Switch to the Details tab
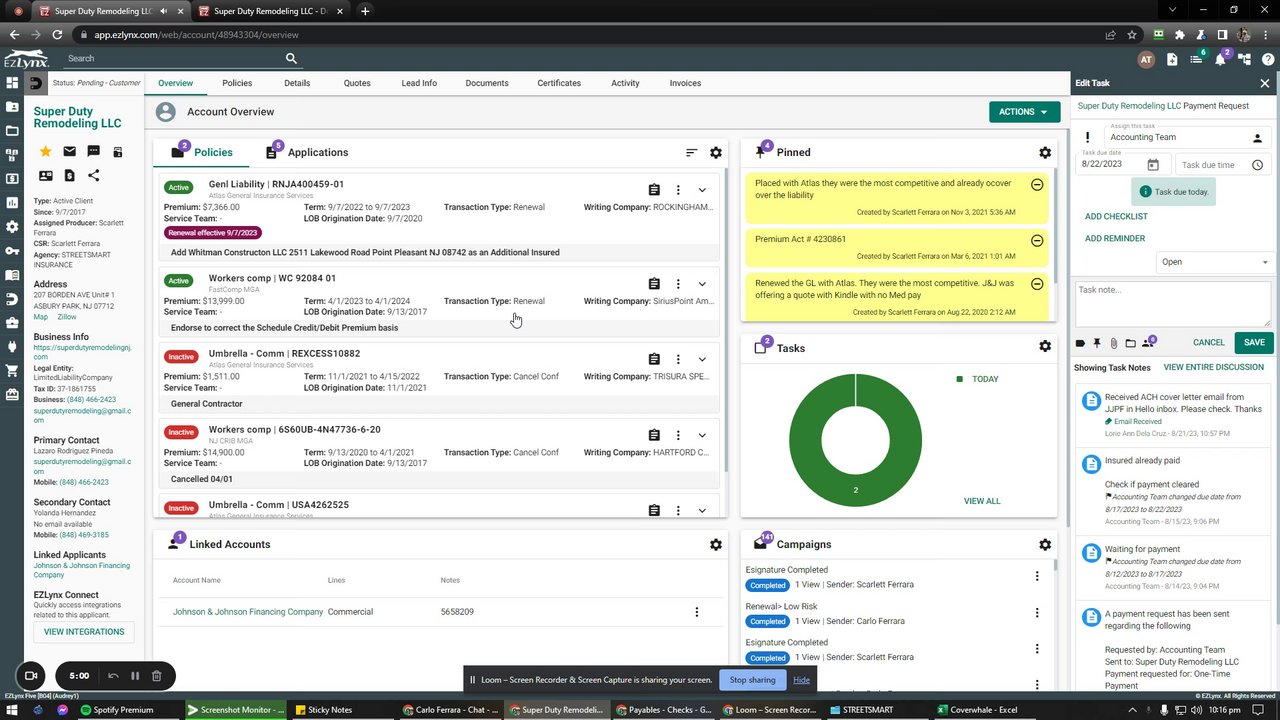 [297, 83]
